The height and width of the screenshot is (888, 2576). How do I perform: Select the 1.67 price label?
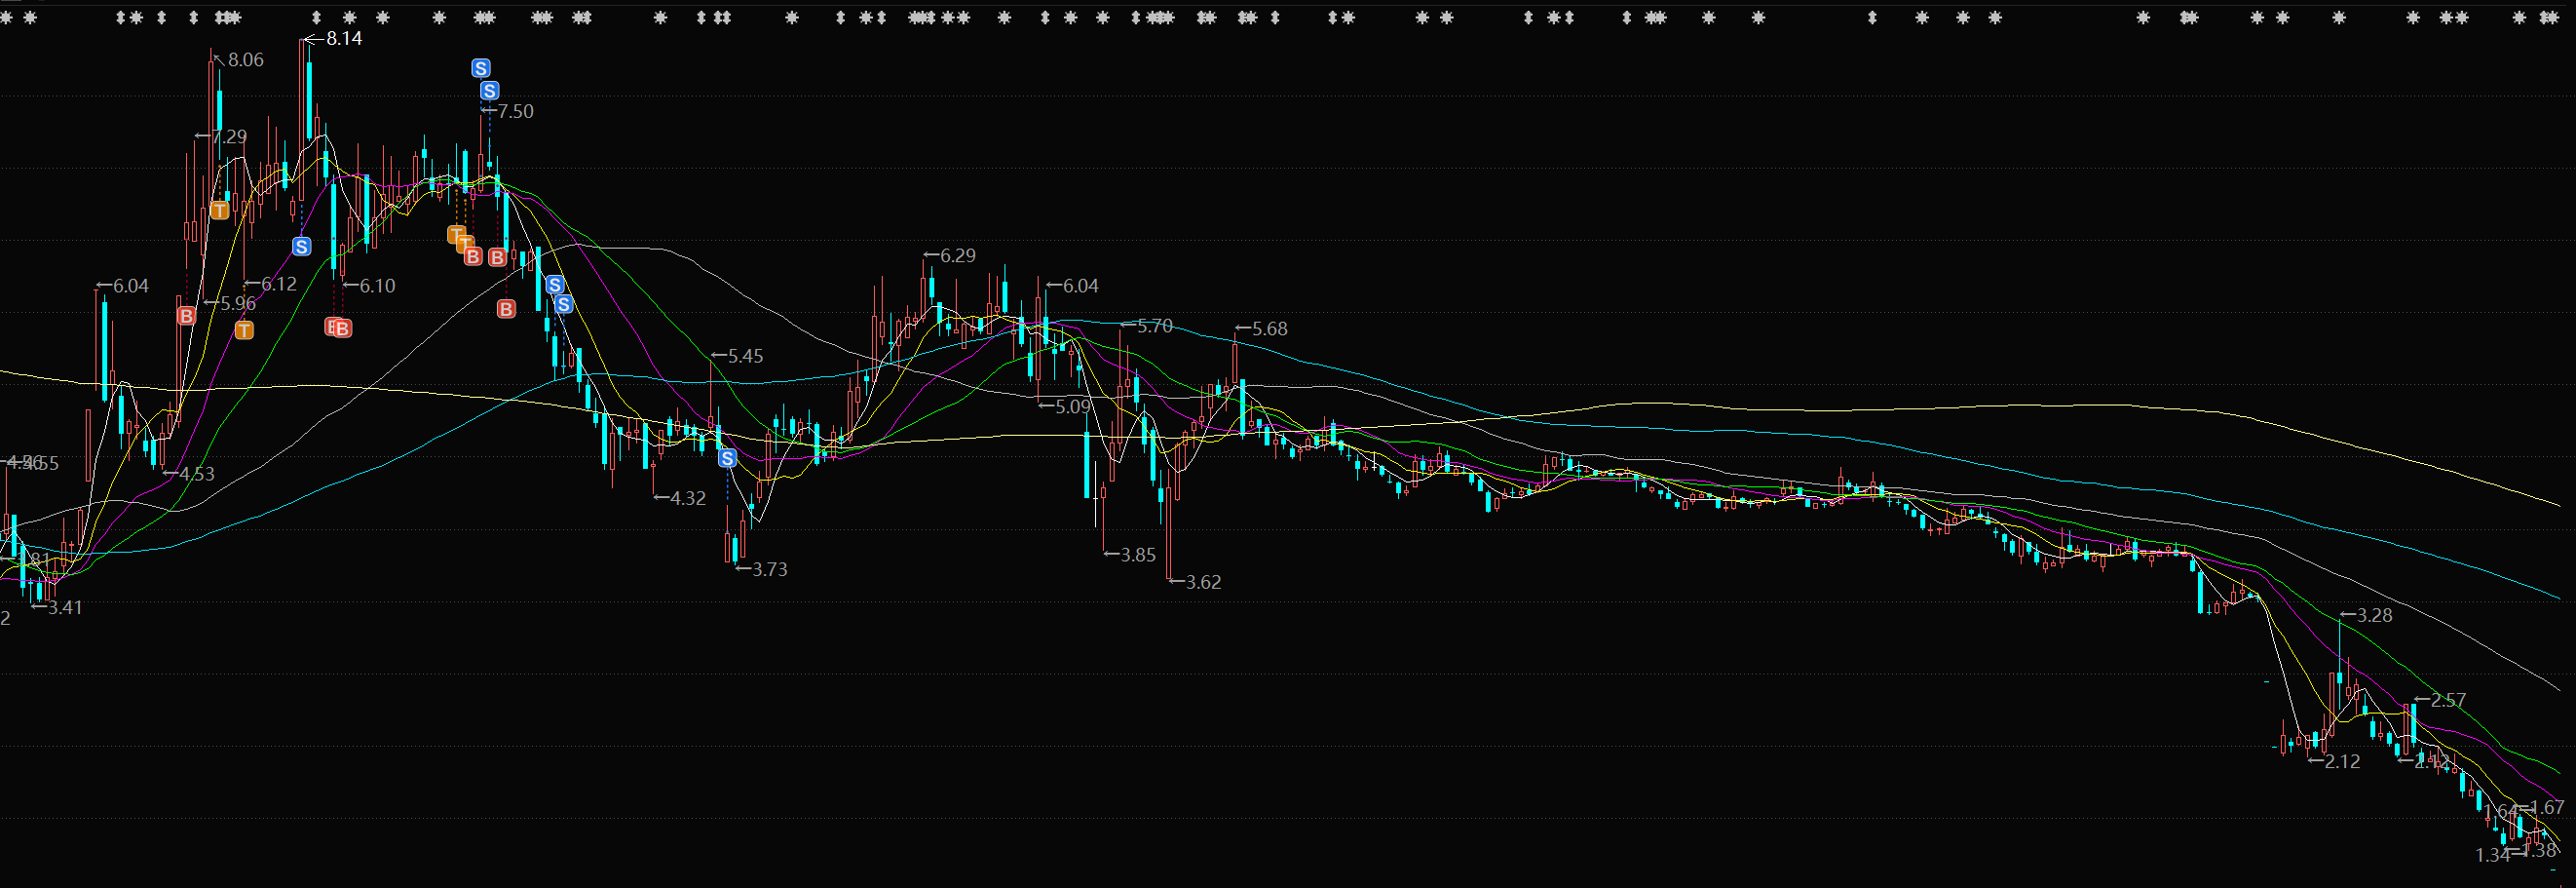pos(2547,807)
